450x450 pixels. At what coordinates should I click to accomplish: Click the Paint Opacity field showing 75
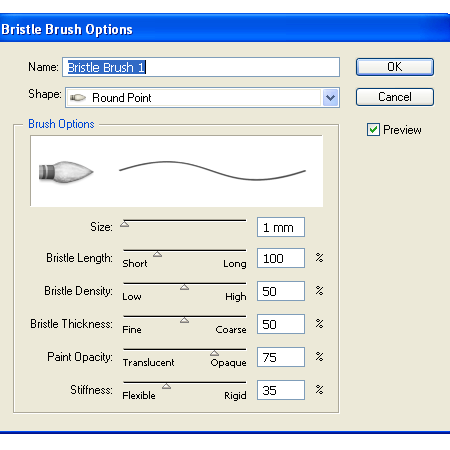coord(281,357)
